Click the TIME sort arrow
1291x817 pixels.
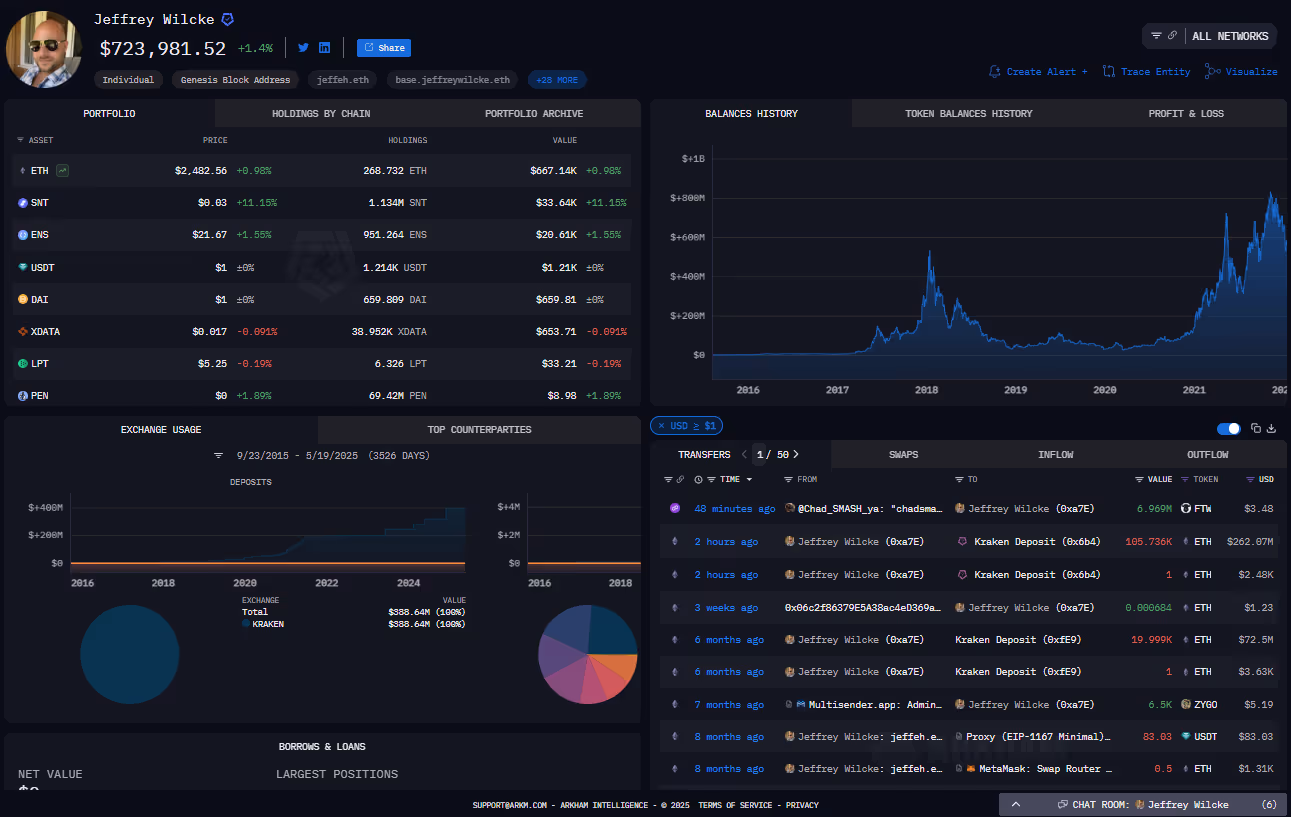click(749, 480)
